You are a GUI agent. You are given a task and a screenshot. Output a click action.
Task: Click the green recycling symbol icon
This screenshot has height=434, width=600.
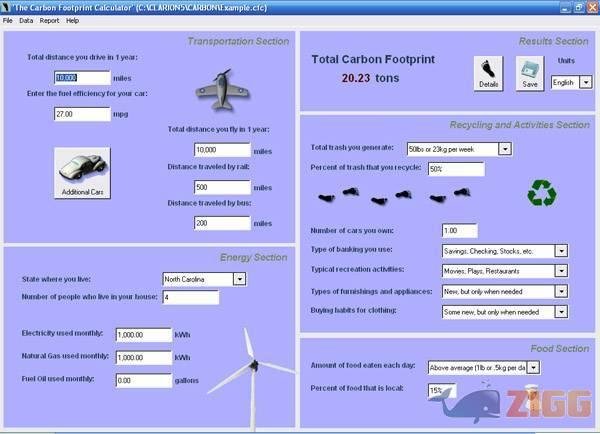tap(542, 192)
